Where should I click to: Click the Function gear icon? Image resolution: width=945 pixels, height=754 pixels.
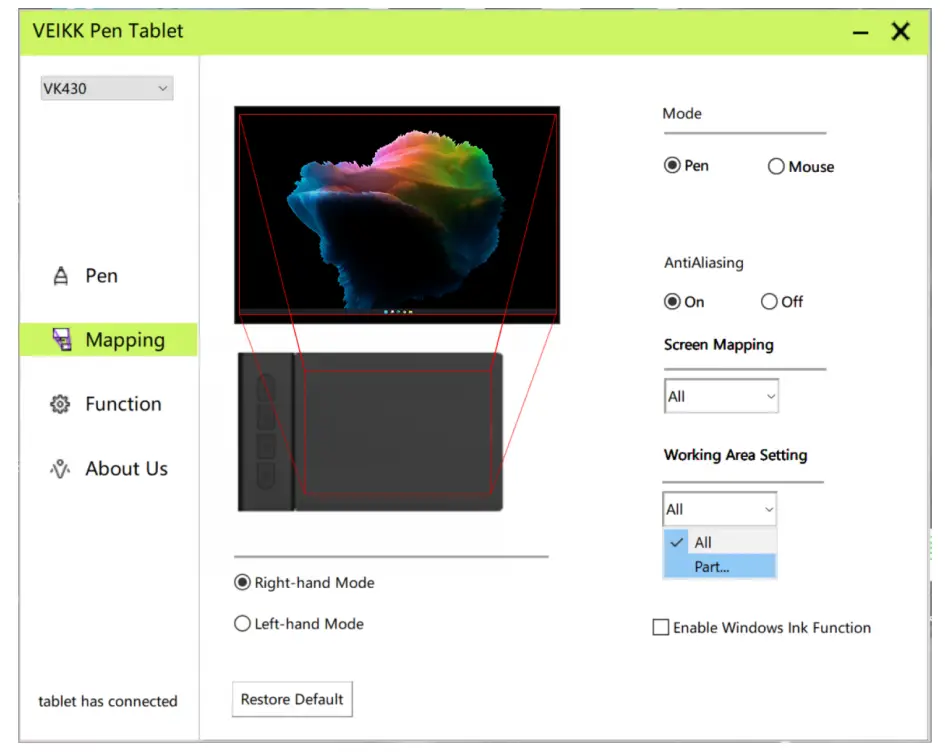tap(60, 404)
